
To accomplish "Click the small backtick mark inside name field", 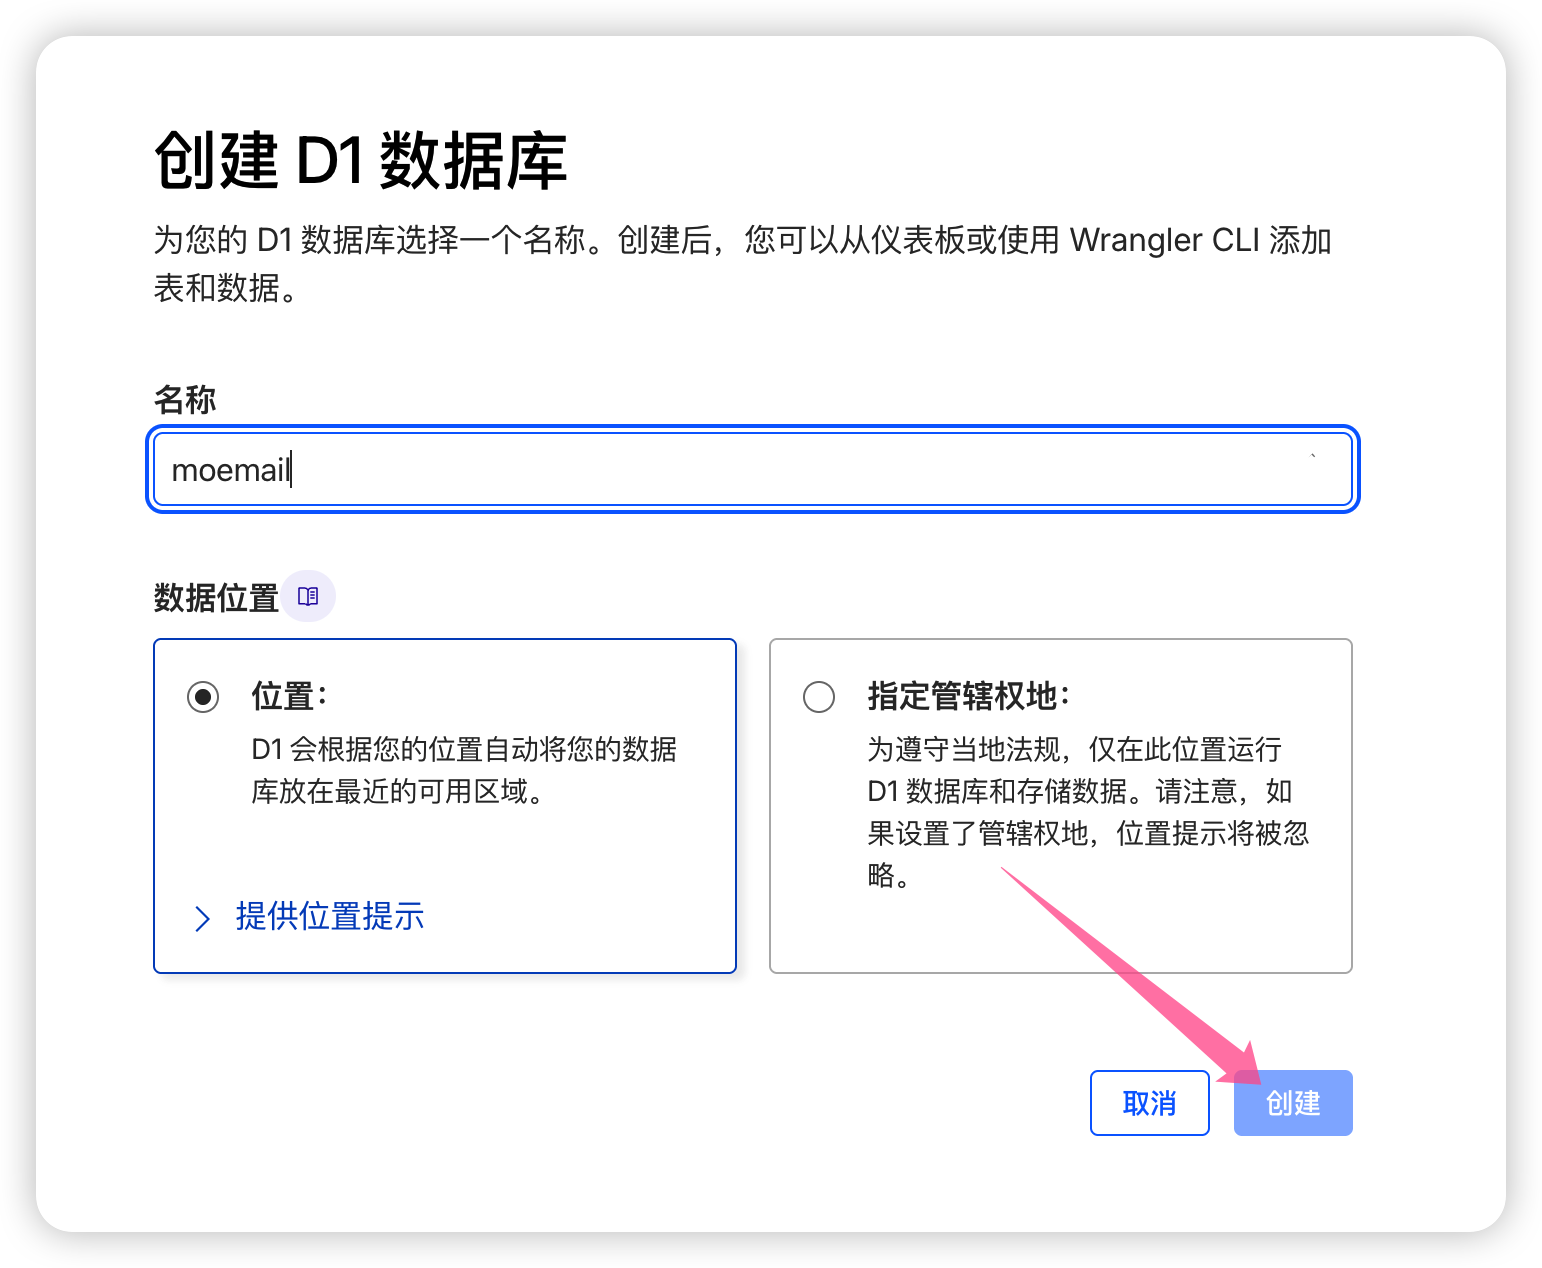I will [x=1313, y=455].
